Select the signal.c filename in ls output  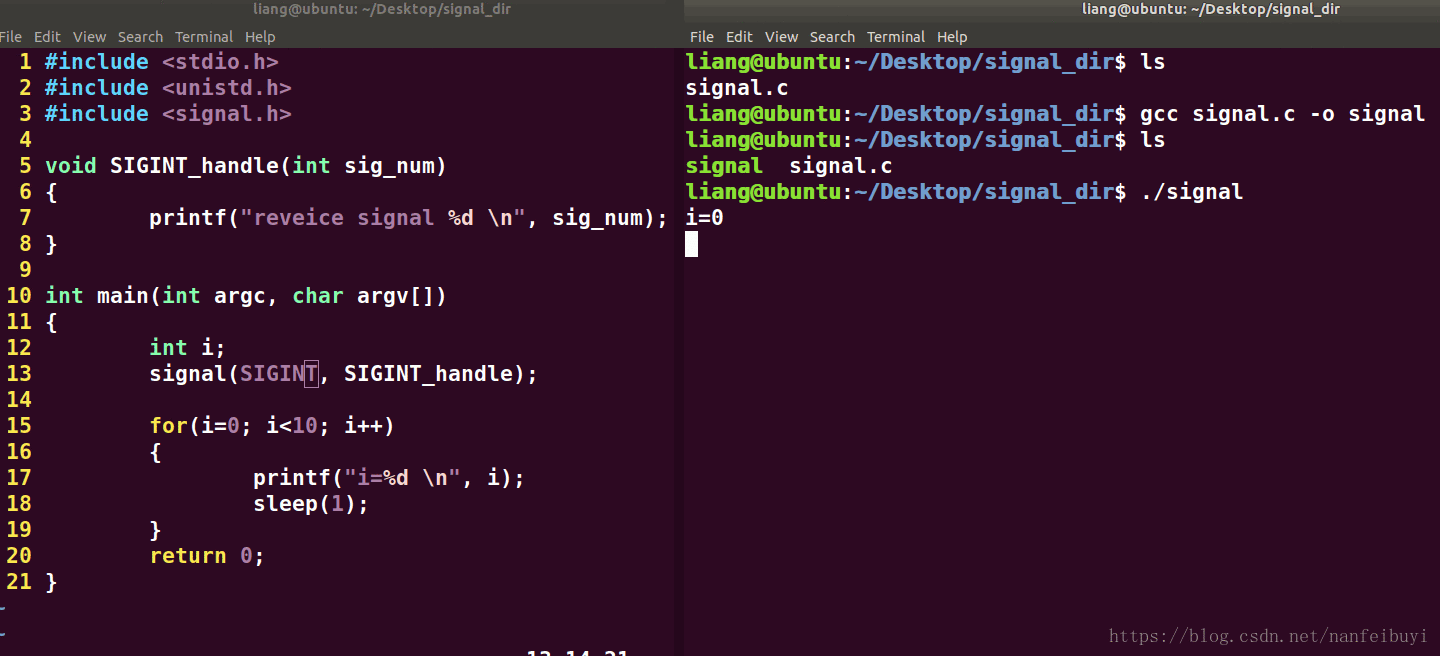737,87
